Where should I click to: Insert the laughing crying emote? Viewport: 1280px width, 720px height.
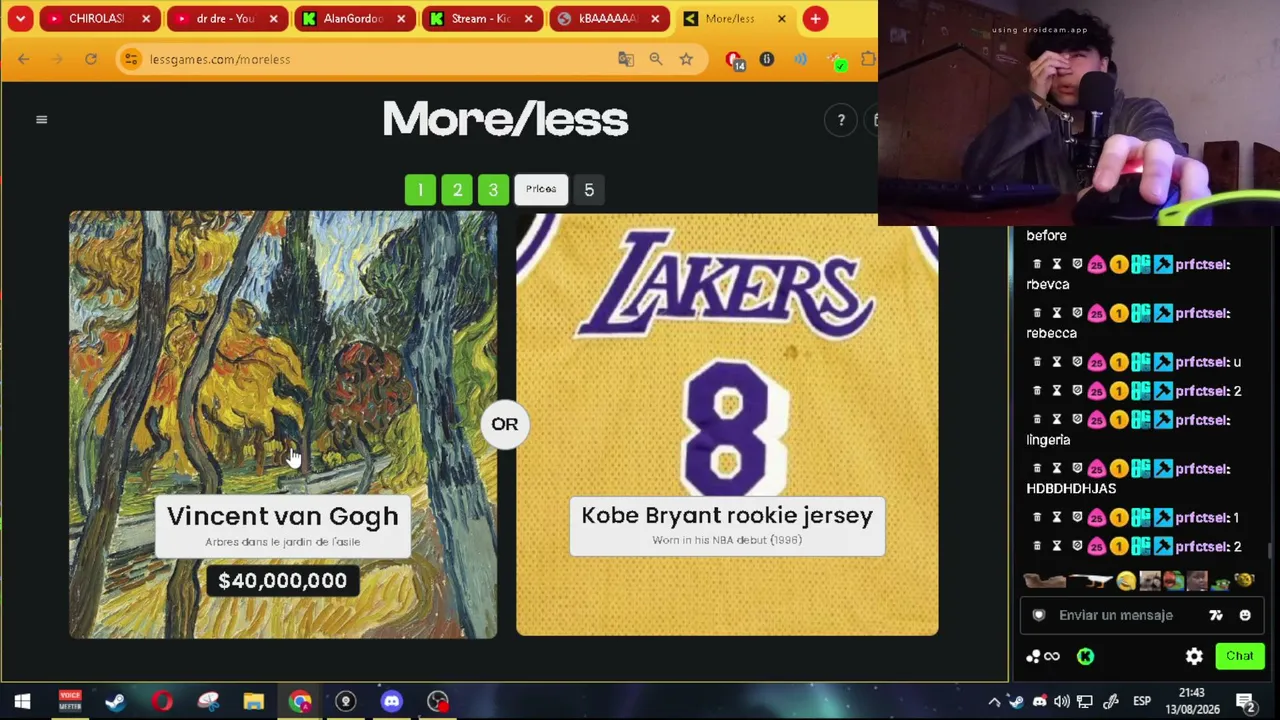coord(1127,581)
